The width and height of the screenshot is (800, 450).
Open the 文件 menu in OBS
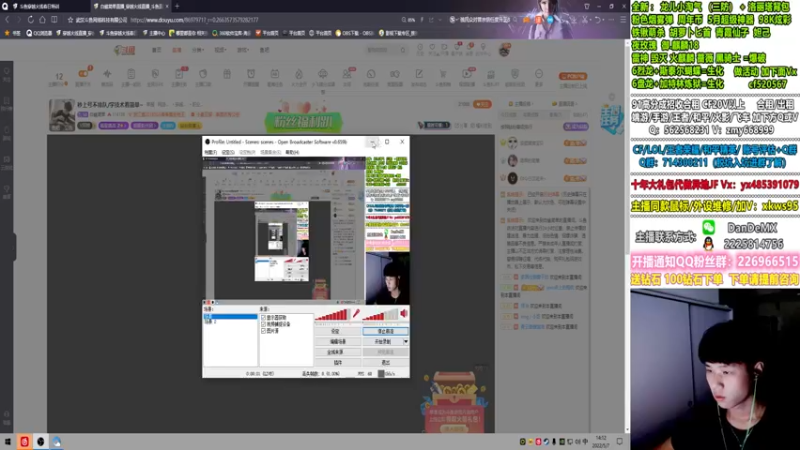(x=210, y=152)
